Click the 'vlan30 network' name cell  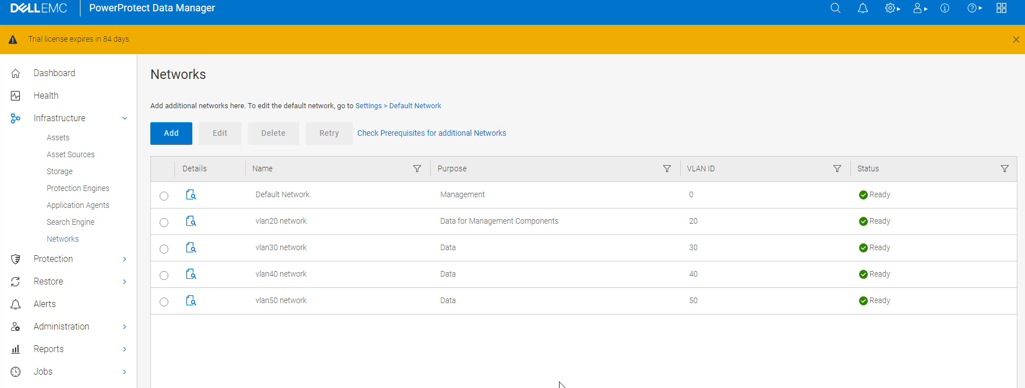click(281, 248)
